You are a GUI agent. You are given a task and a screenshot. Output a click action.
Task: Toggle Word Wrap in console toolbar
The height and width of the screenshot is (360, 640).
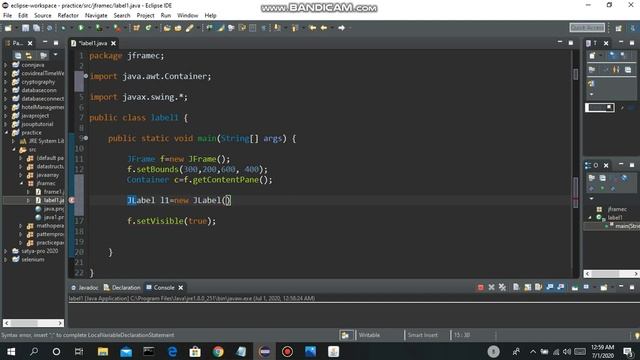coord(538,287)
